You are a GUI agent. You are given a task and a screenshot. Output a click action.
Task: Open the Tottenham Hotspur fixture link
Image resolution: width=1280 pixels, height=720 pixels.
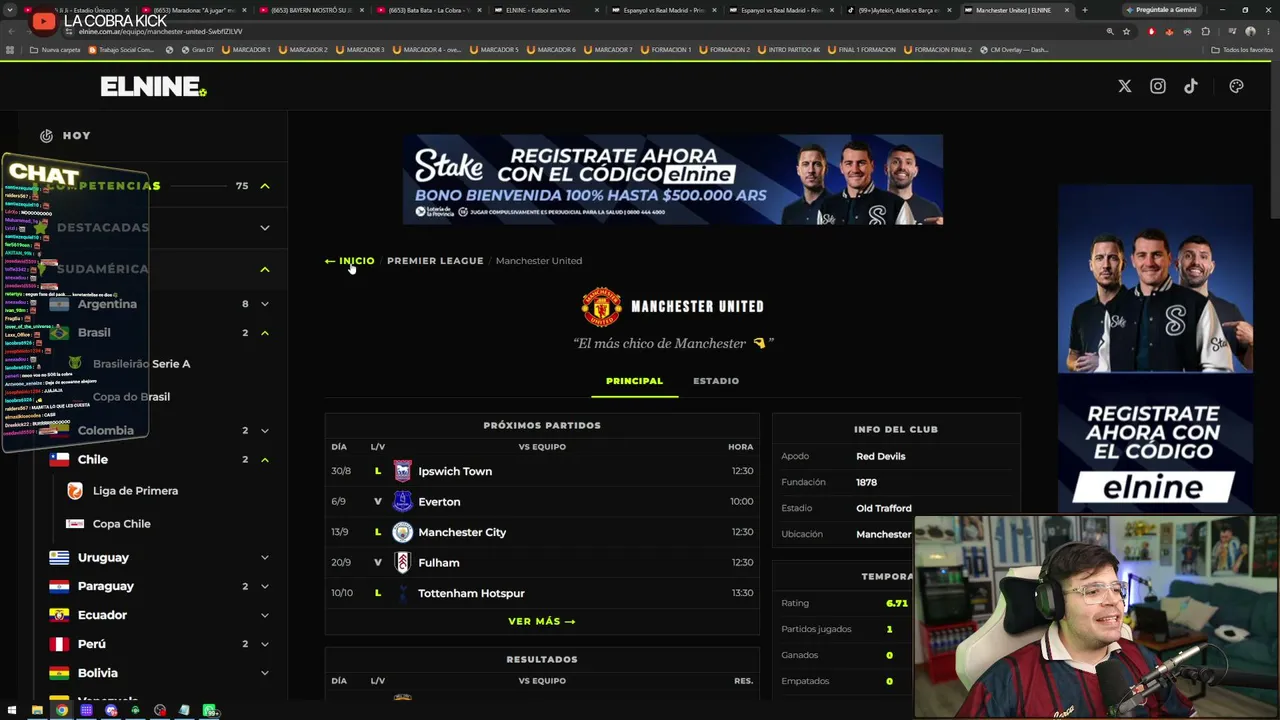click(471, 593)
